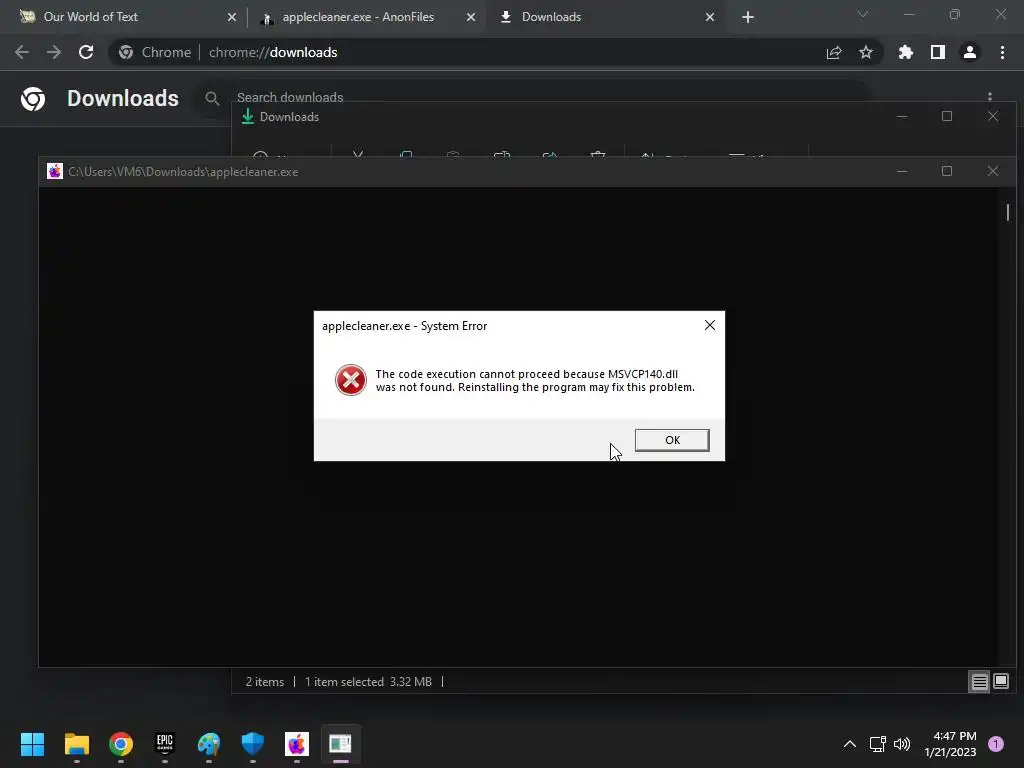Go back in Chrome
The height and width of the screenshot is (768, 1024).
tap(22, 52)
